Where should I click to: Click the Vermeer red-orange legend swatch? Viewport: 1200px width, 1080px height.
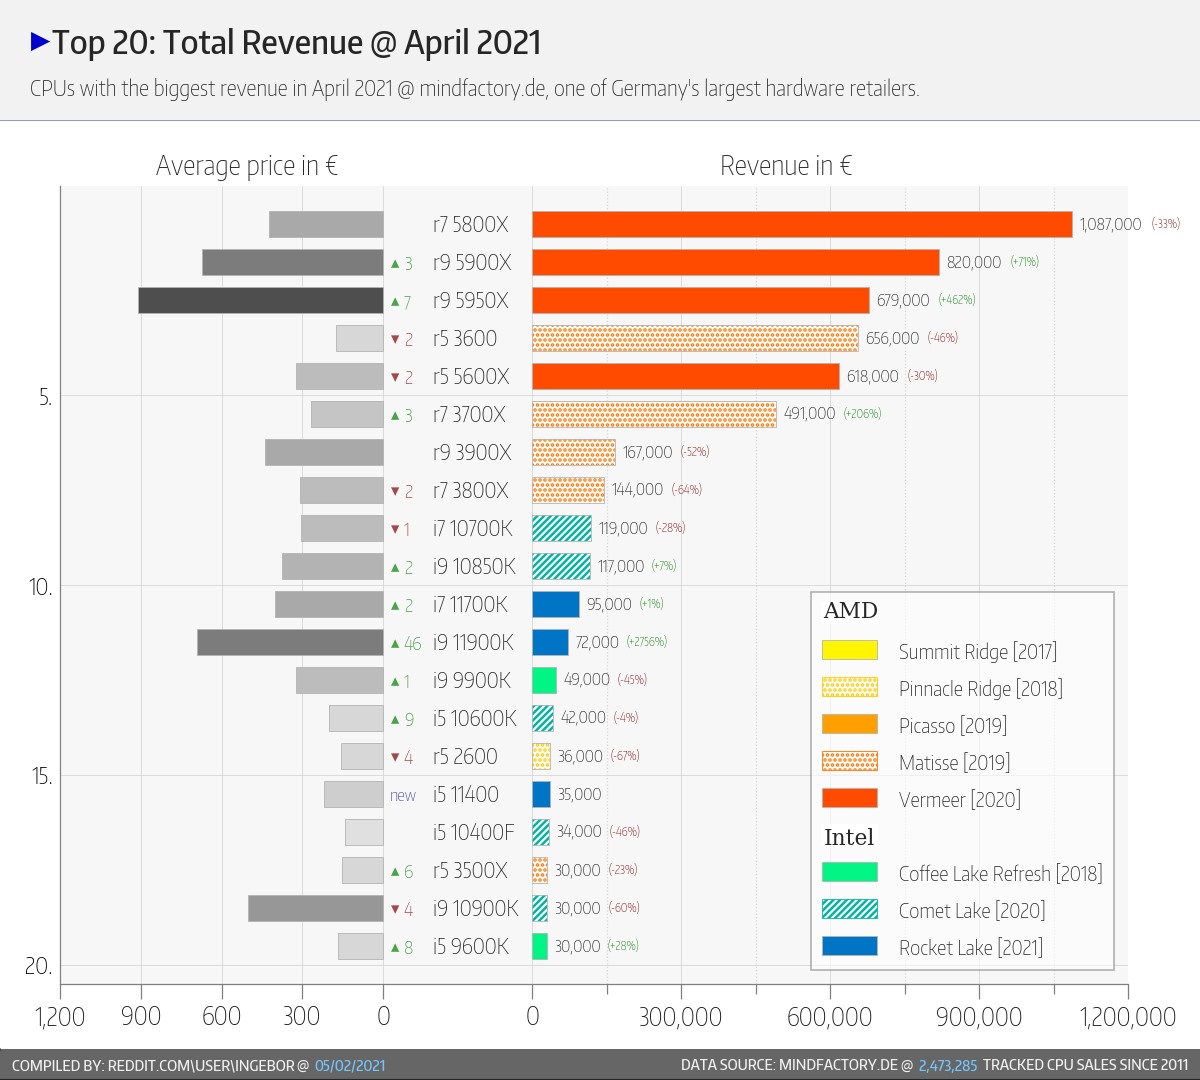(849, 798)
